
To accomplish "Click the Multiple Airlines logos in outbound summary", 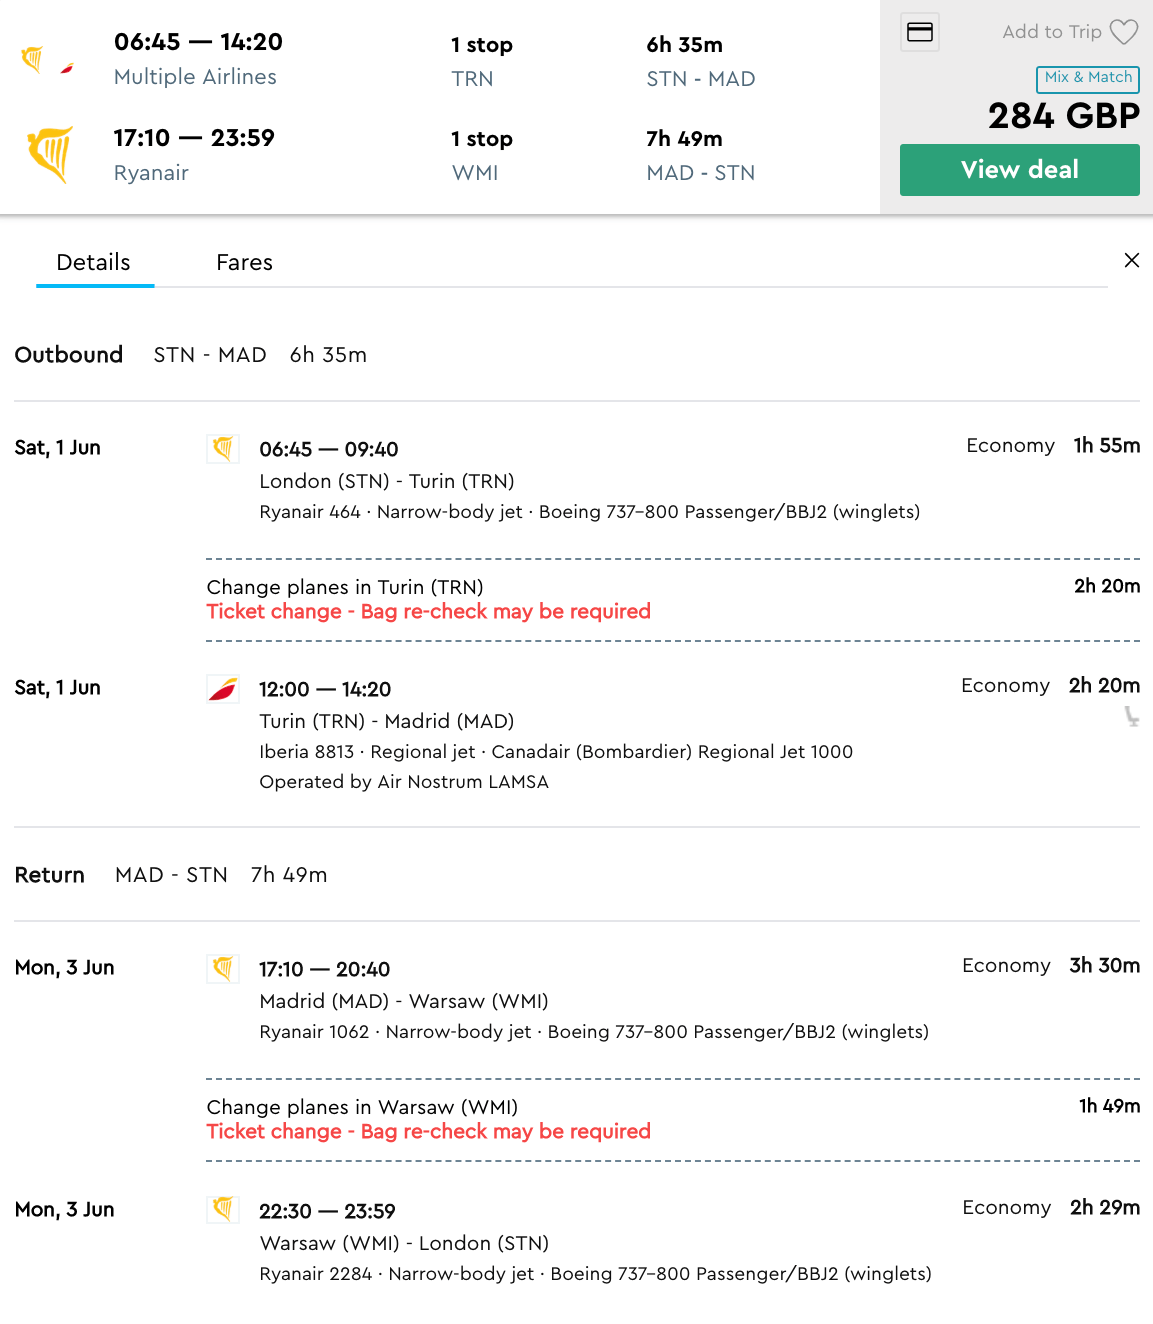I will click(47, 61).
